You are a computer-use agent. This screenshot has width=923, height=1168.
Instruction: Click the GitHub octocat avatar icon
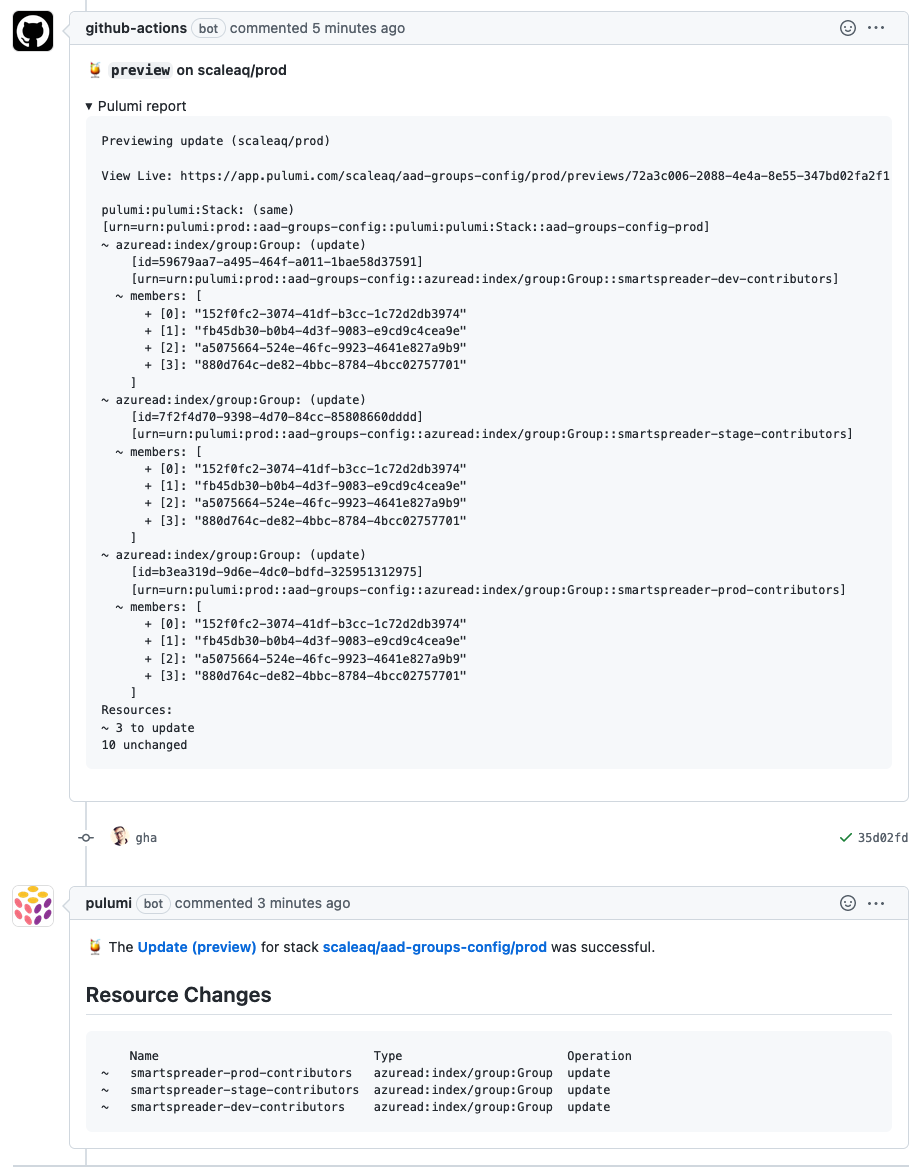(32, 29)
